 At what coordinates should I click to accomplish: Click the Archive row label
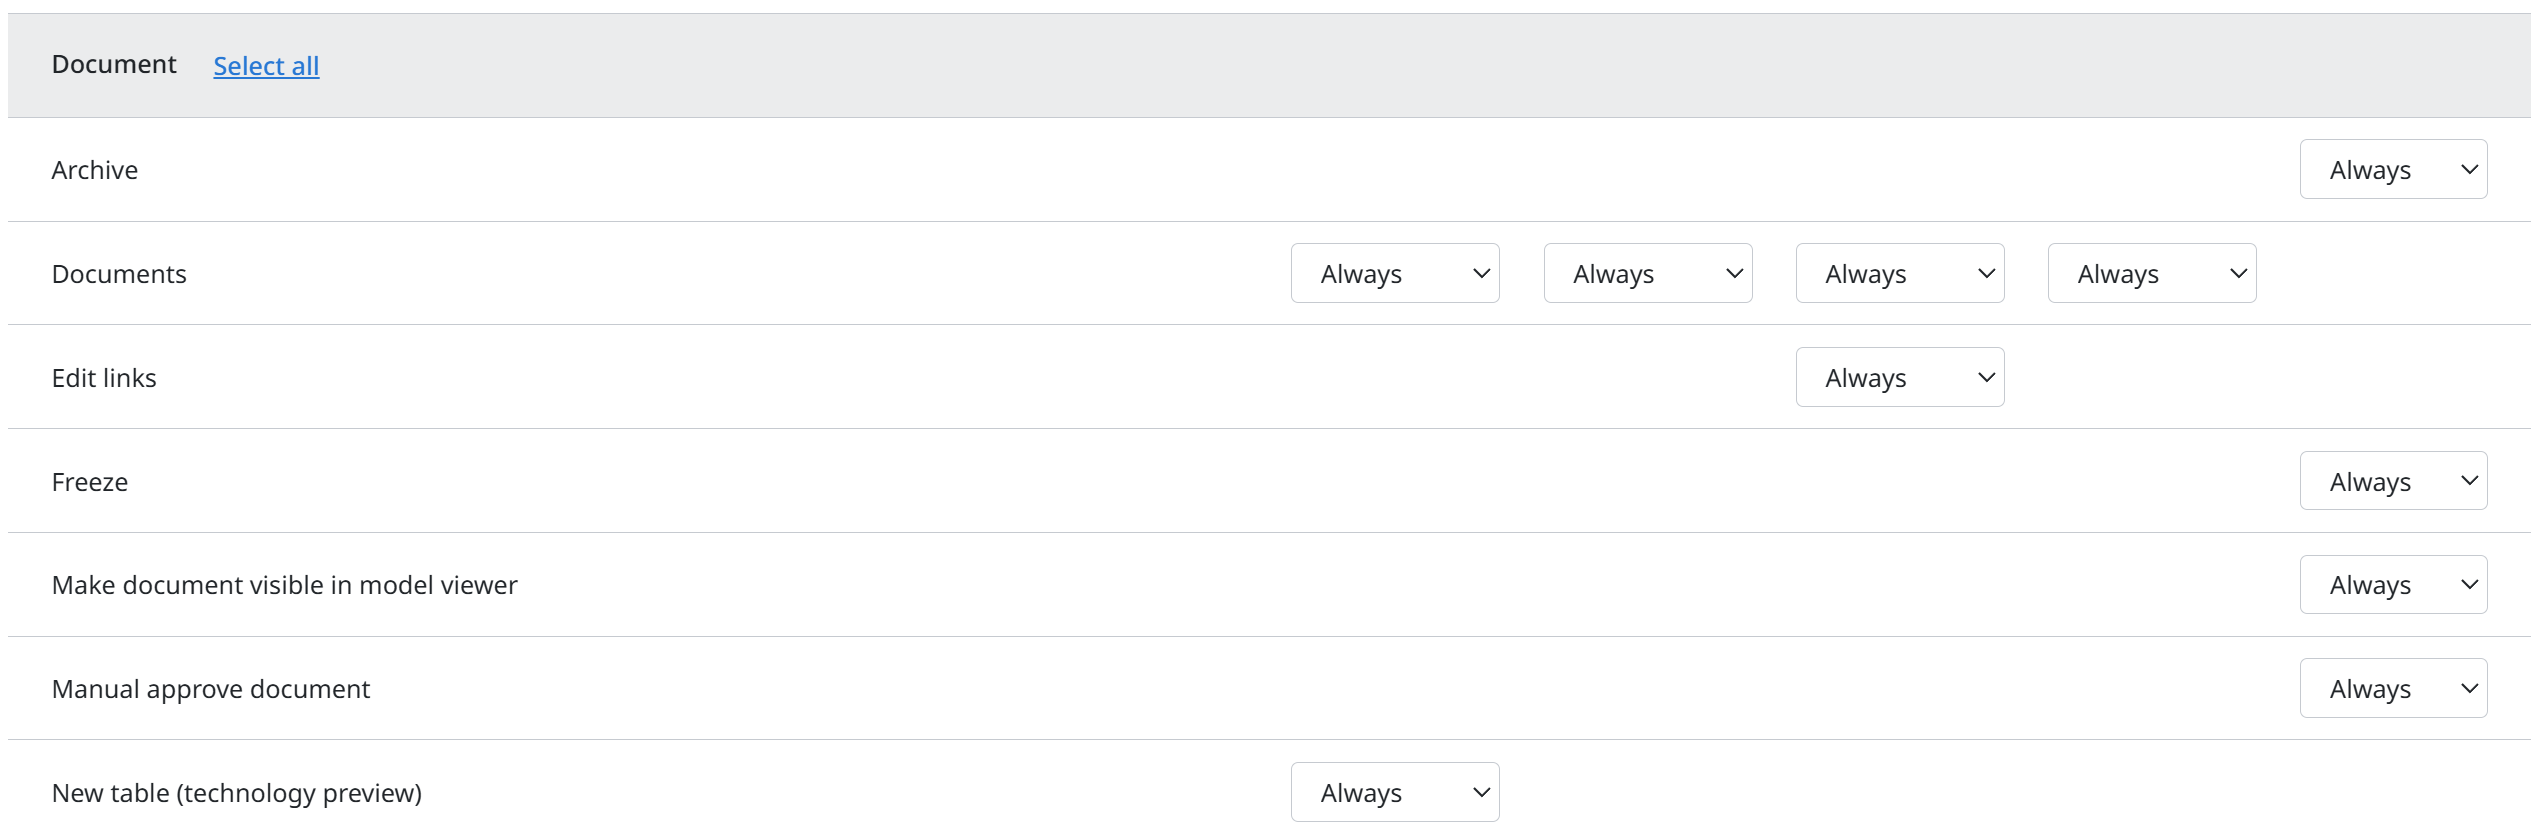pos(95,170)
